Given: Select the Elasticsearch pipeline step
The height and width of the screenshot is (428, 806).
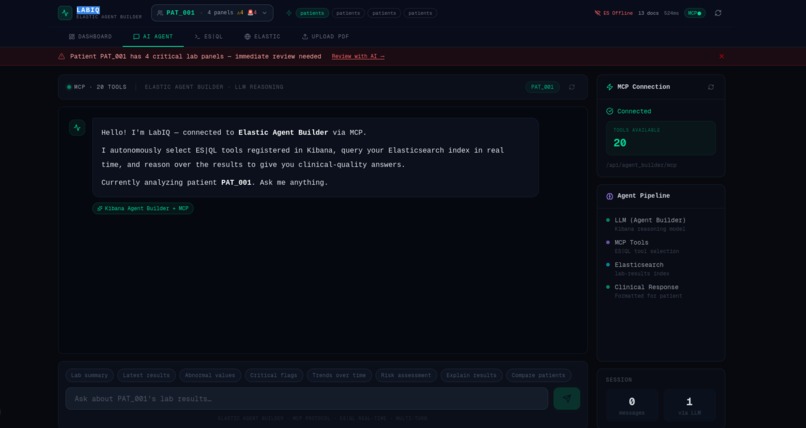Looking at the screenshot, I should pyautogui.click(x=661, y=269).
